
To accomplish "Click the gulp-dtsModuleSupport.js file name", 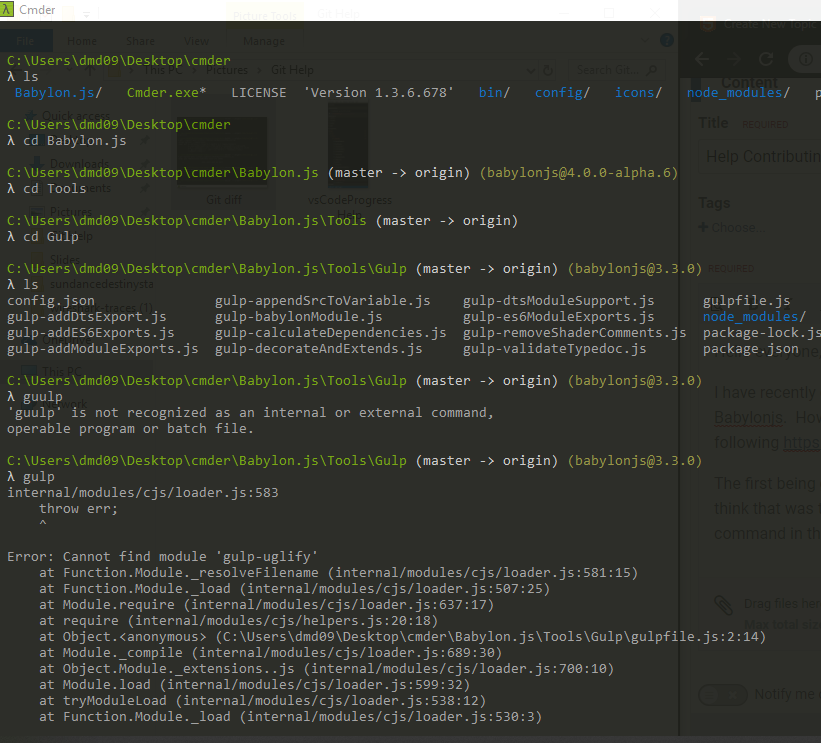I will (x=559, y=301).
